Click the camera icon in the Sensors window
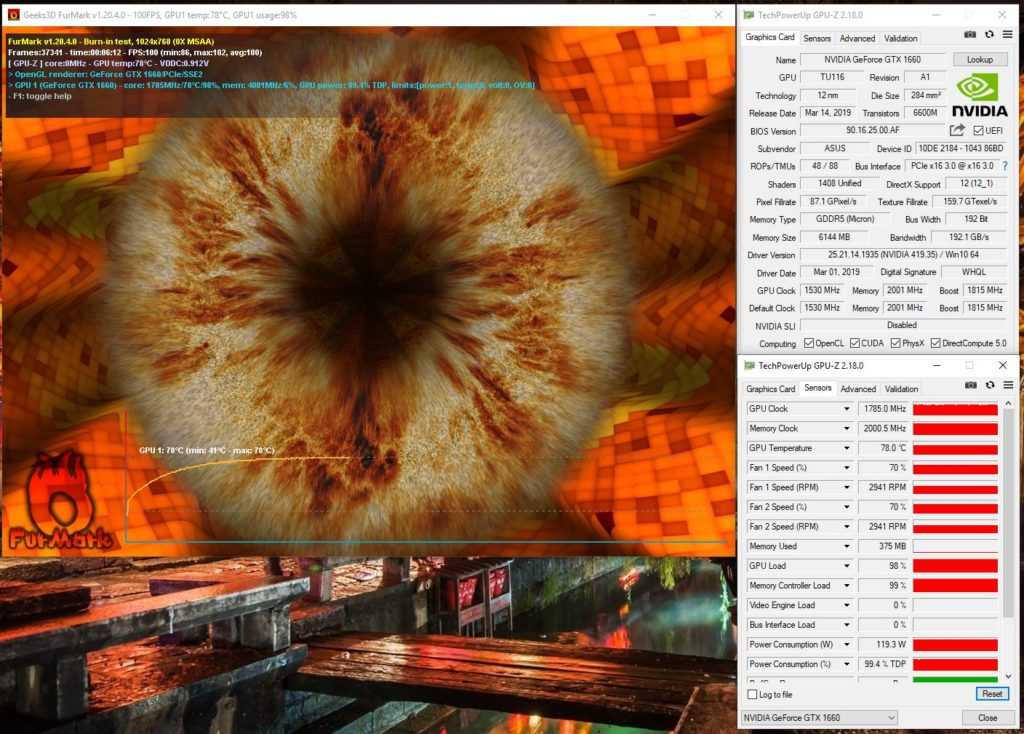1024x734 pixels. 970,385
